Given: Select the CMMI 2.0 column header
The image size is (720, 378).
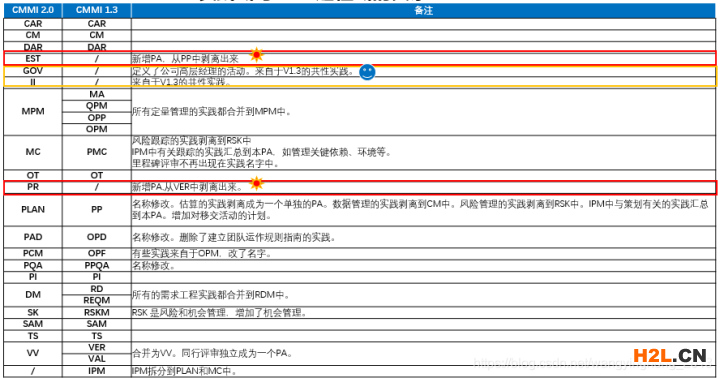Looking at the screenshot, I should click(33, 10).
